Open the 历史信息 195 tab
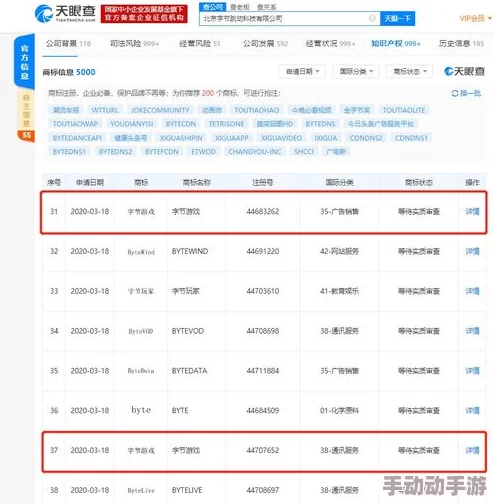The width and height of the screenshot is (493, 504). pyautogui.click(x=461, y=43)
